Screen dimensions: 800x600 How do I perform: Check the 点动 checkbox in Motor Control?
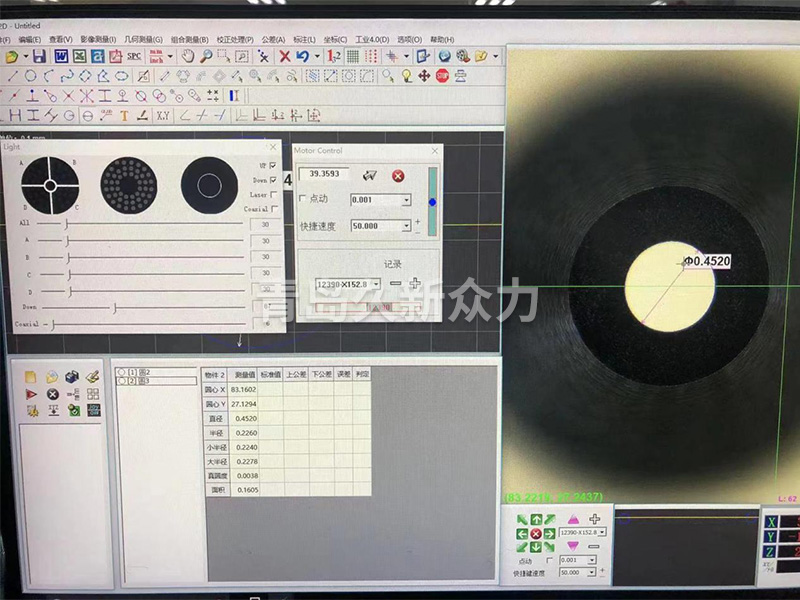click(304, 200)
